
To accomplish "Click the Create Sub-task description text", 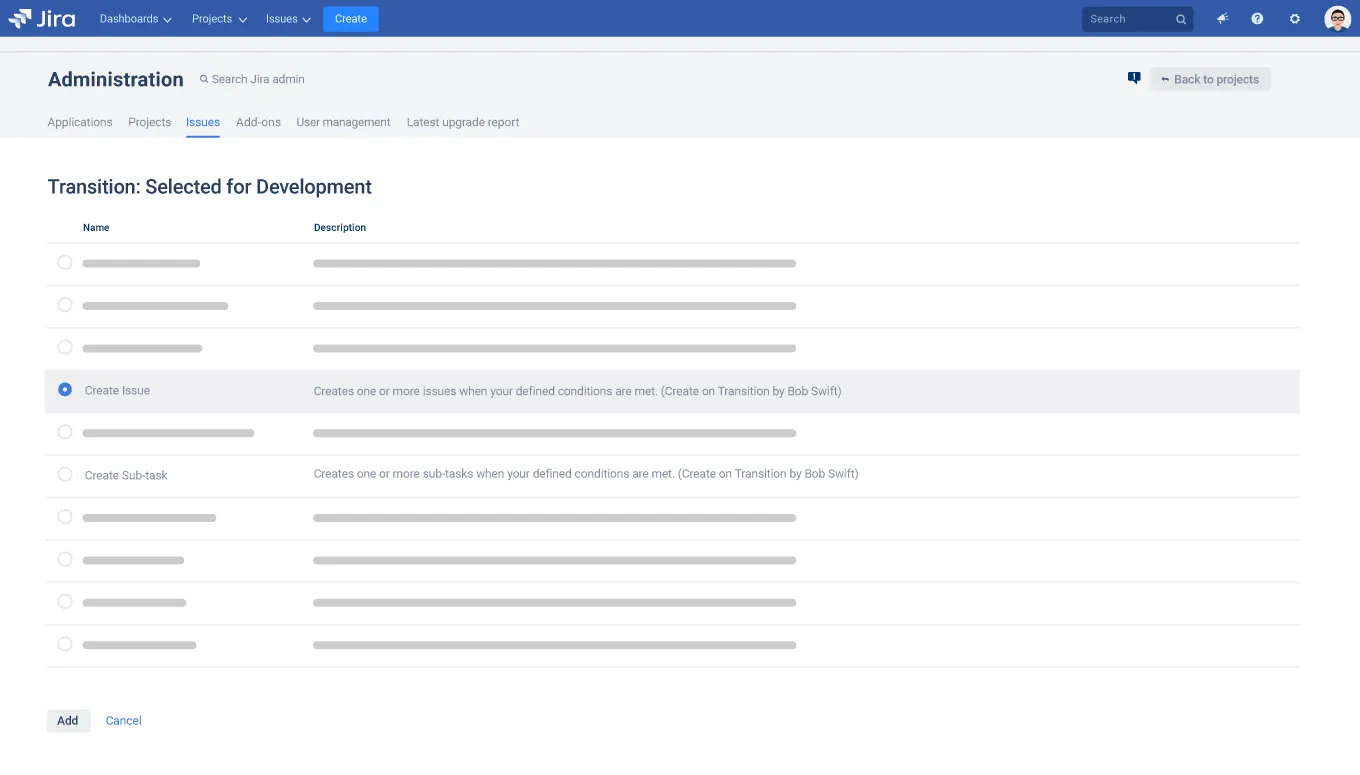I will point(586,474).
